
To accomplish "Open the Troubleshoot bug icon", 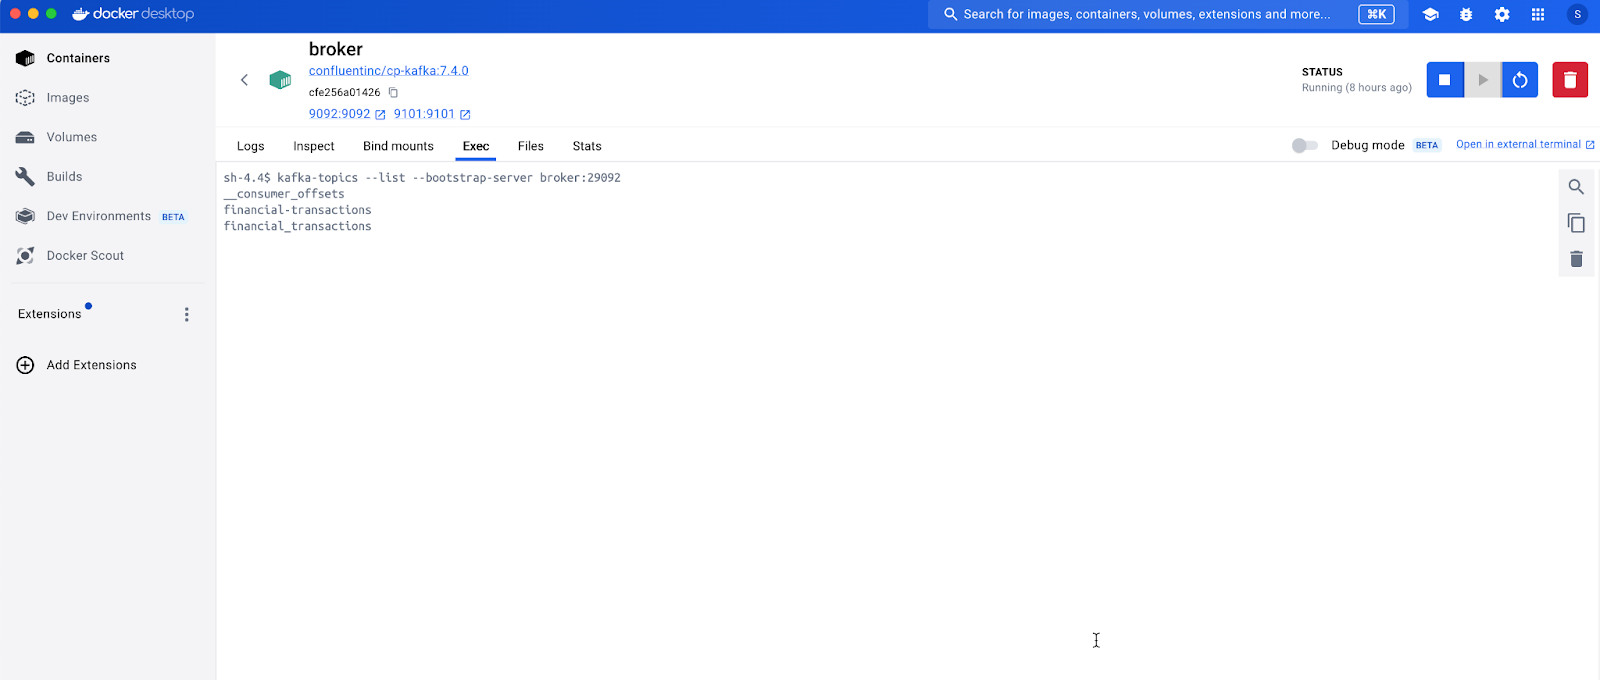I will pos(1466,14).
